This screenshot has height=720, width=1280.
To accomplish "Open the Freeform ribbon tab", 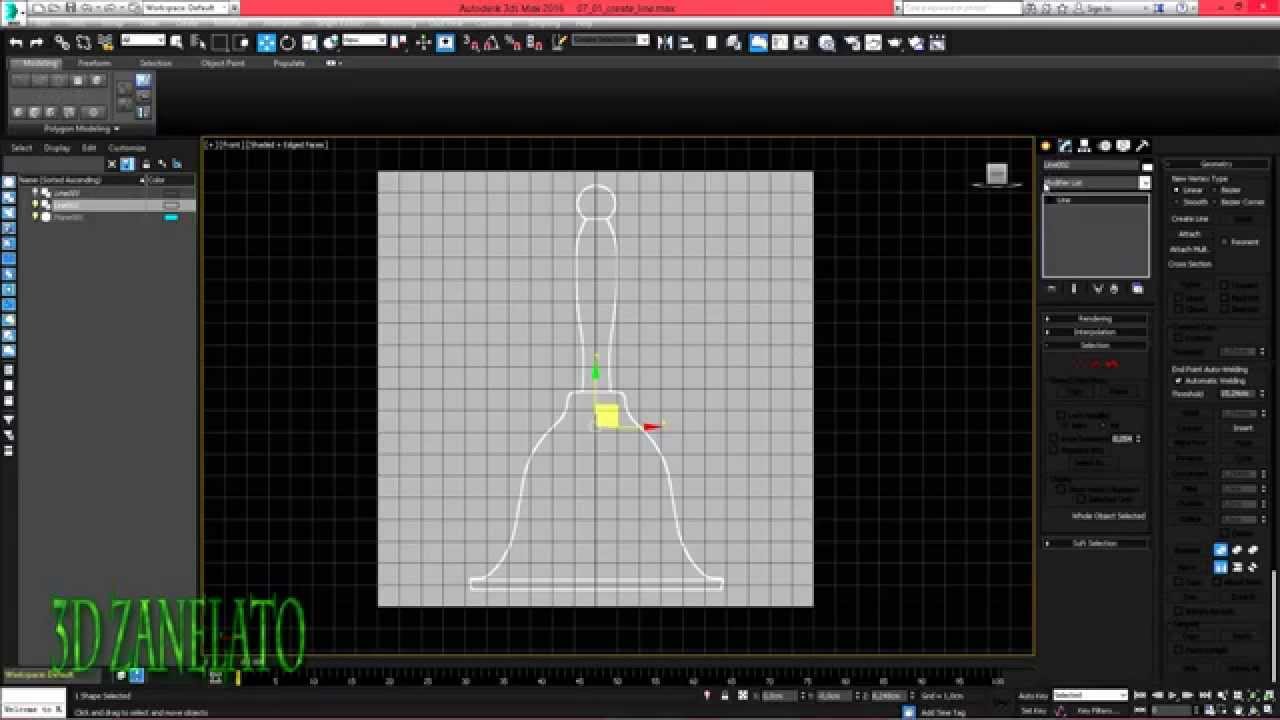I will 95,63.
